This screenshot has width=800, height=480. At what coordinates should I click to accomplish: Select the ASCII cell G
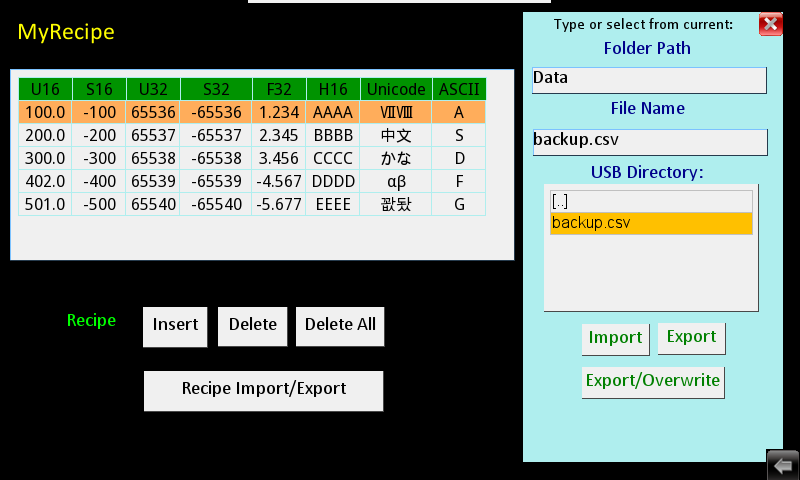coord(459,204)
